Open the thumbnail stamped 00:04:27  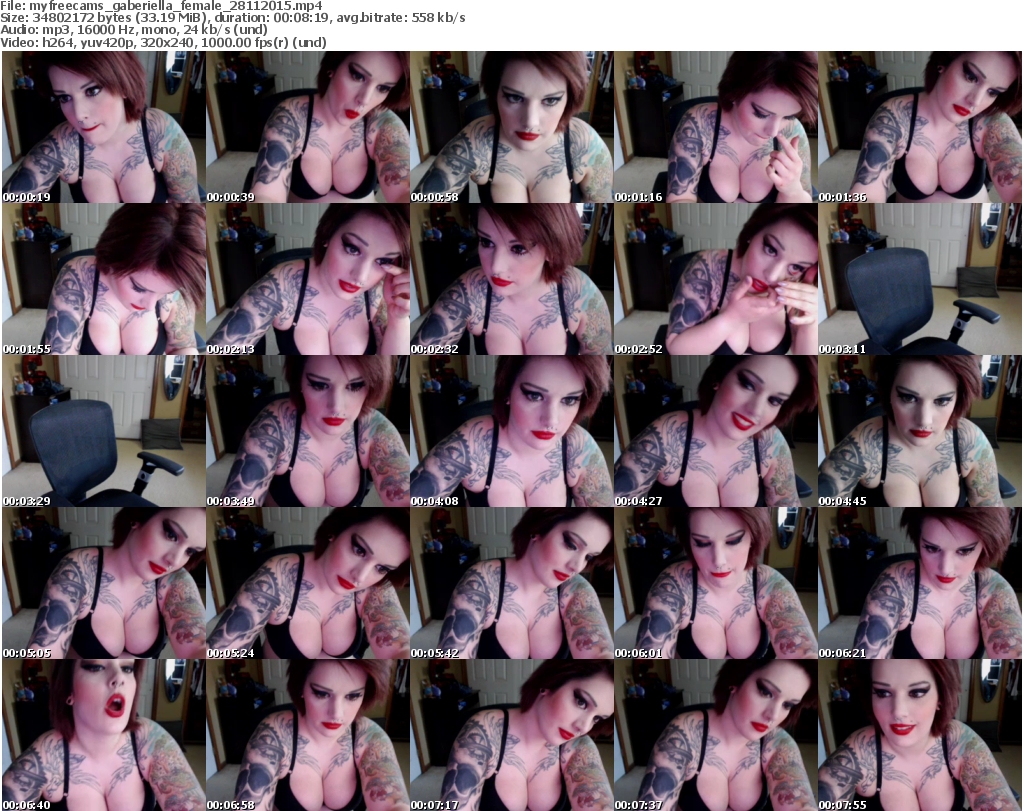click(x=716, y=432)
